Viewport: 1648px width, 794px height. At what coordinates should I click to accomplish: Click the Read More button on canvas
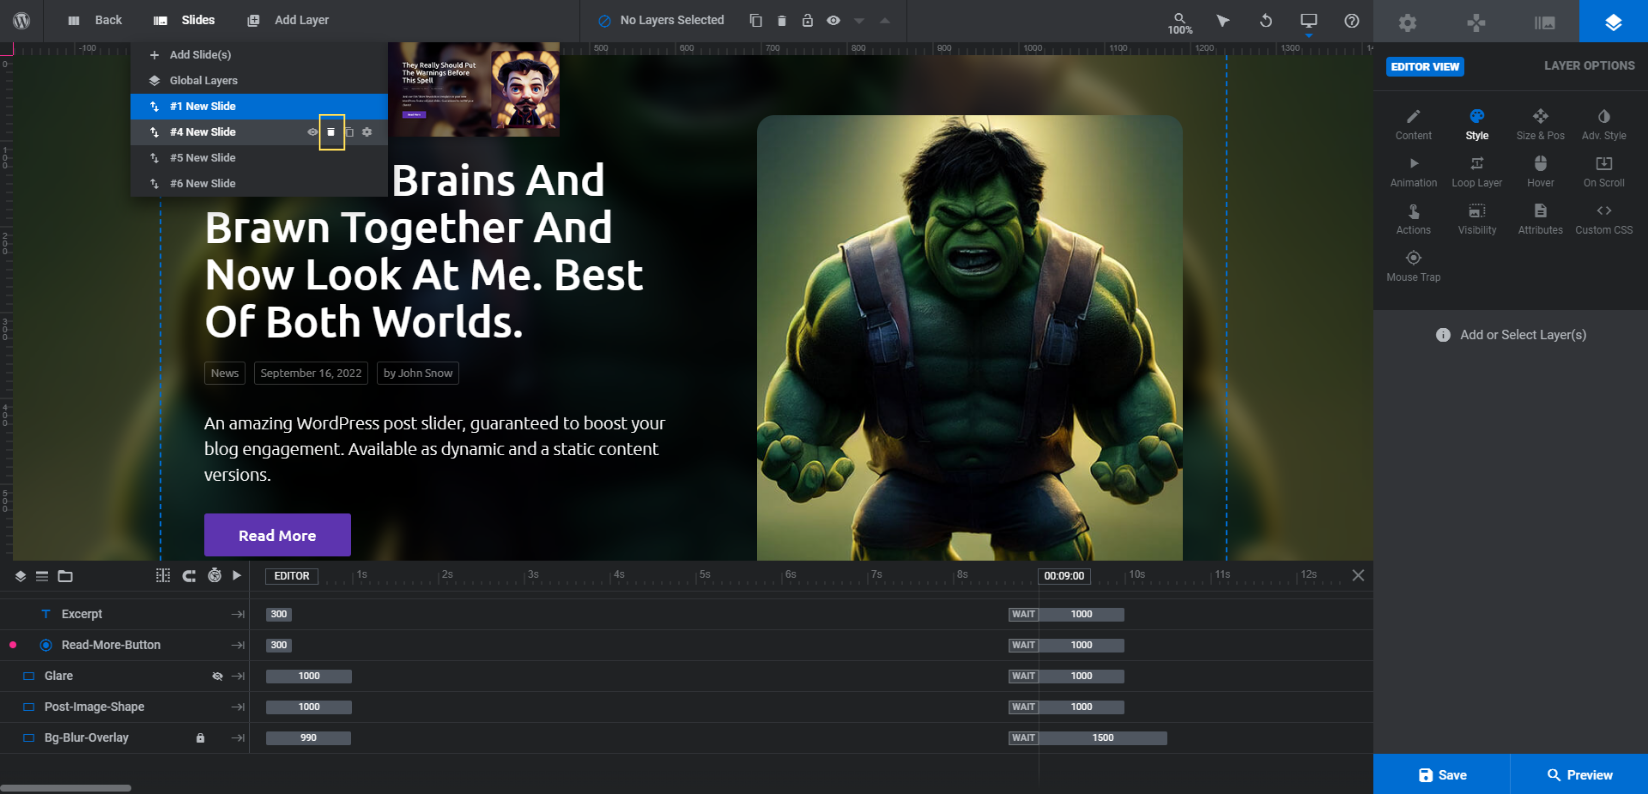coord(277,535)
